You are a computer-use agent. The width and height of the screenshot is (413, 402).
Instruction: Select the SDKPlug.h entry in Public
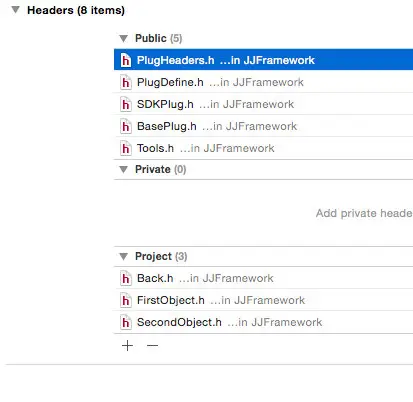coord(263,104)
